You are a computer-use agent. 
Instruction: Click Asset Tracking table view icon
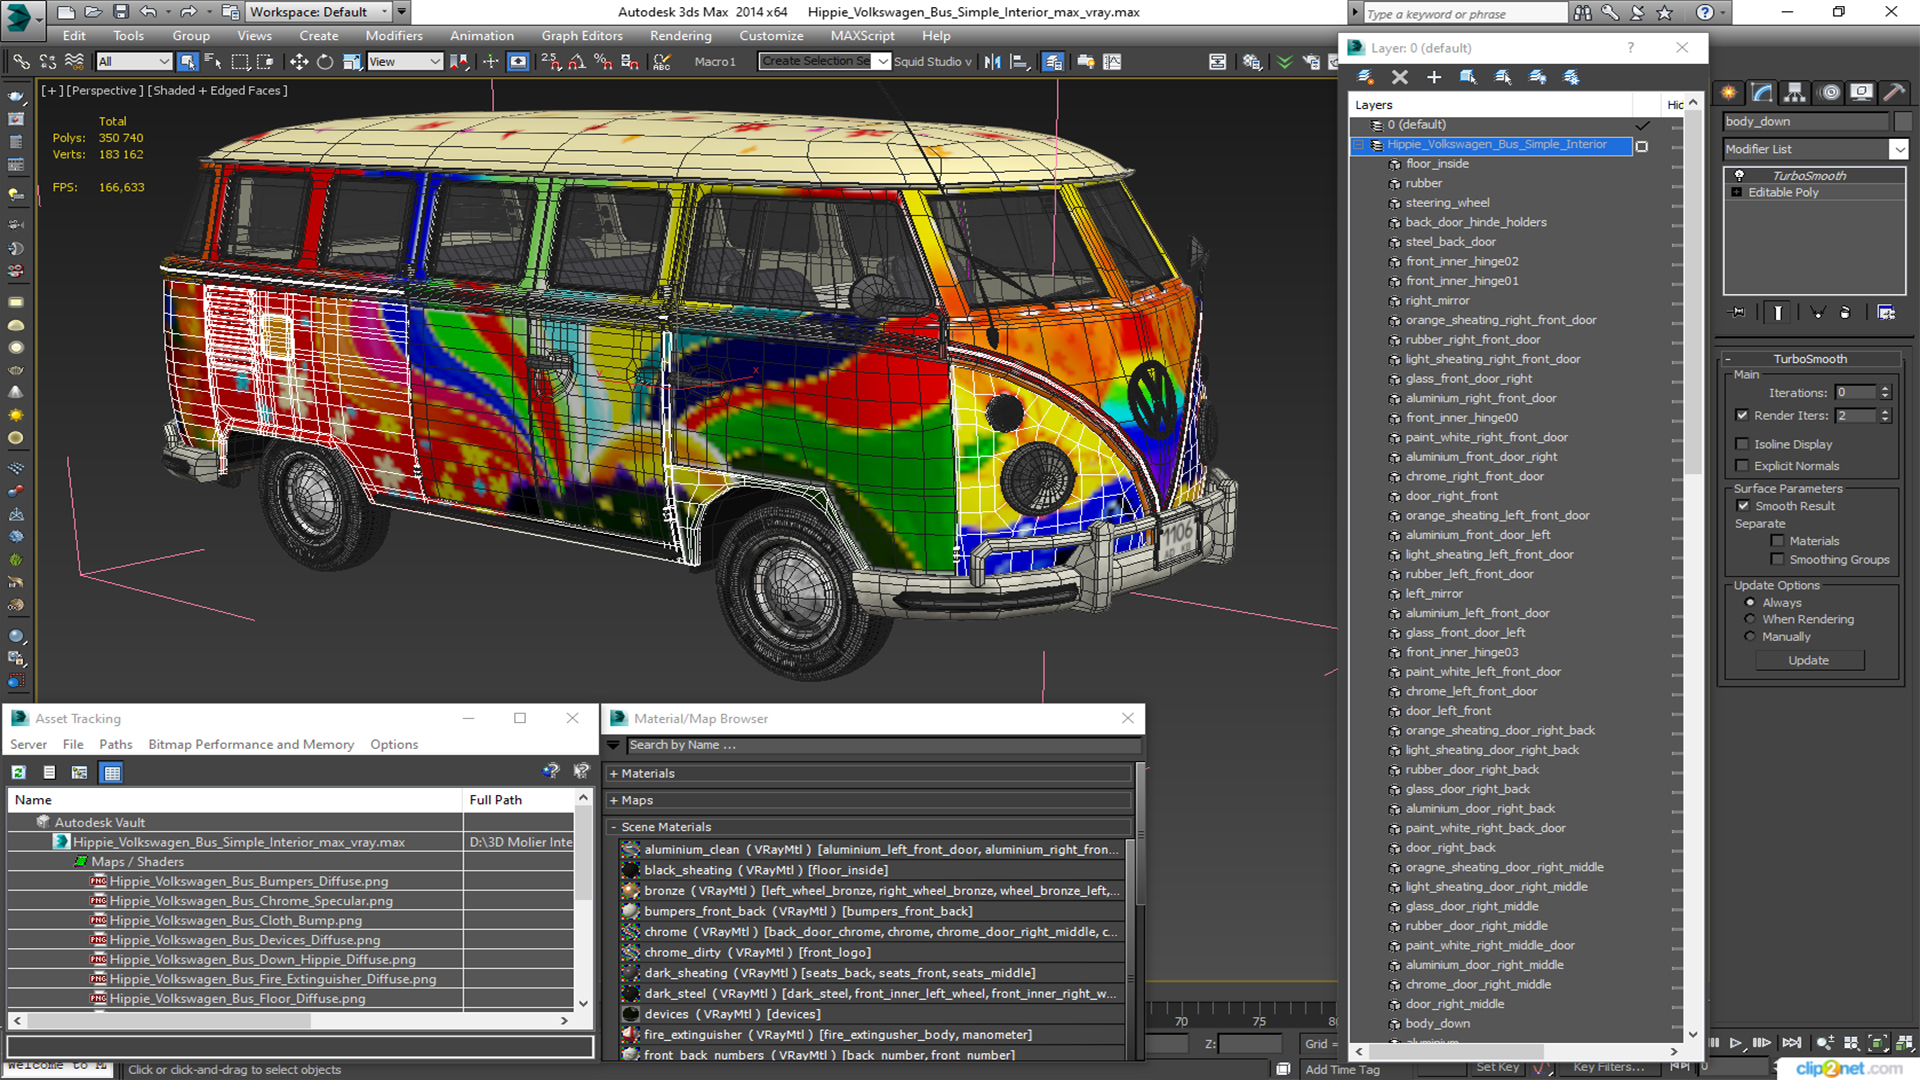pyautogui.click(x=112, y=772)
